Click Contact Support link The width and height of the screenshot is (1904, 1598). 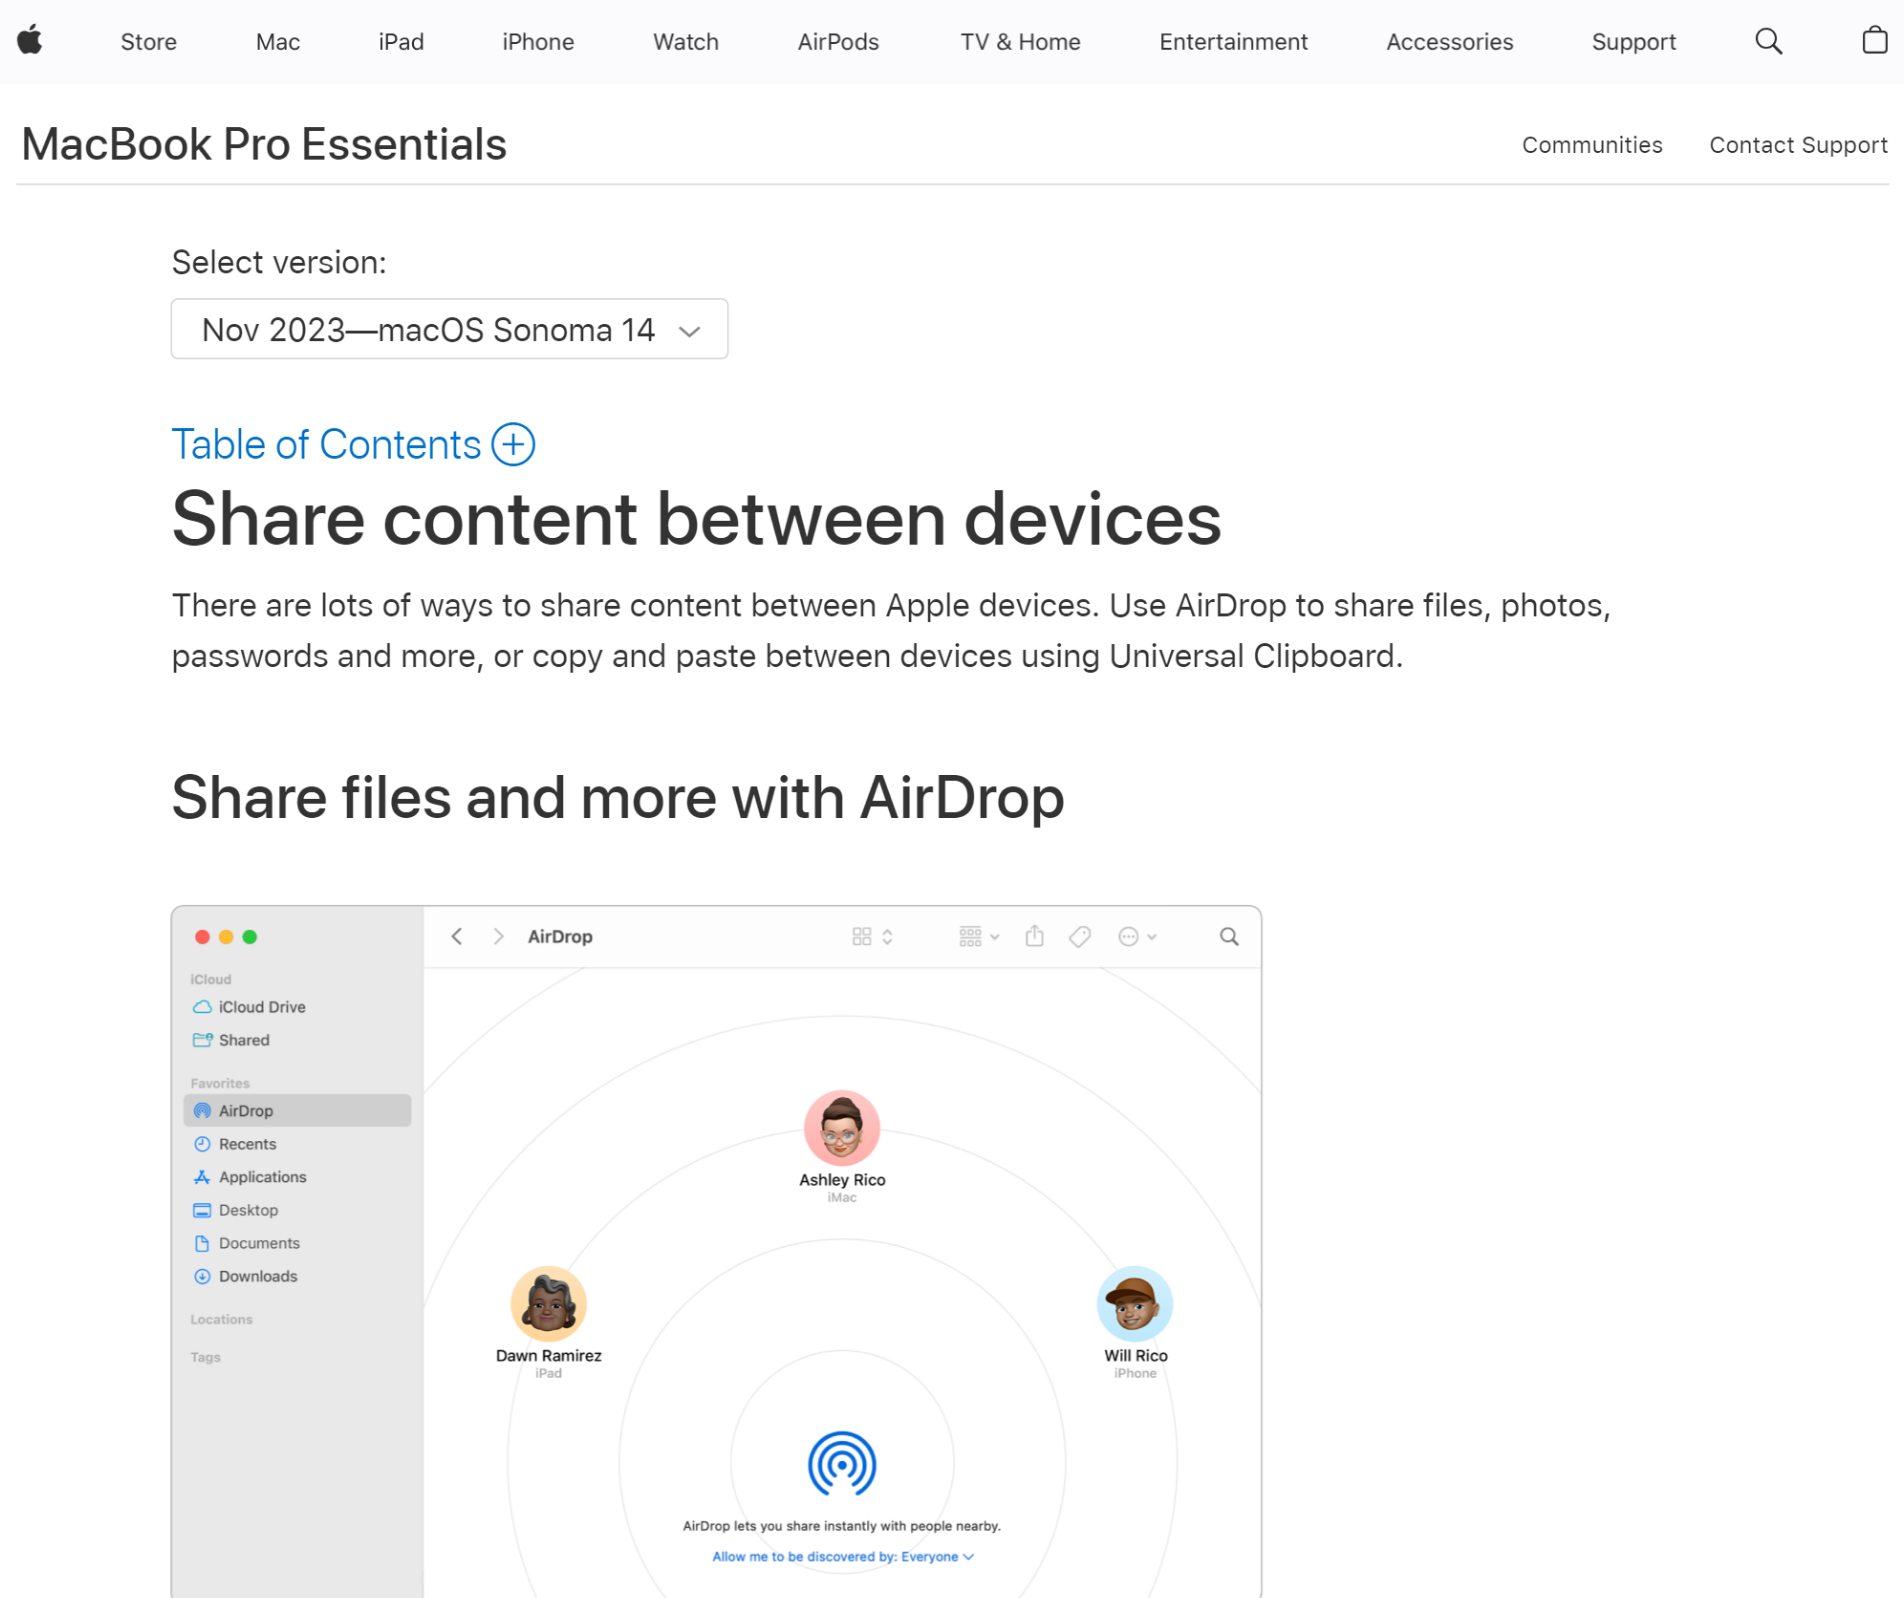pos(1798,145)
